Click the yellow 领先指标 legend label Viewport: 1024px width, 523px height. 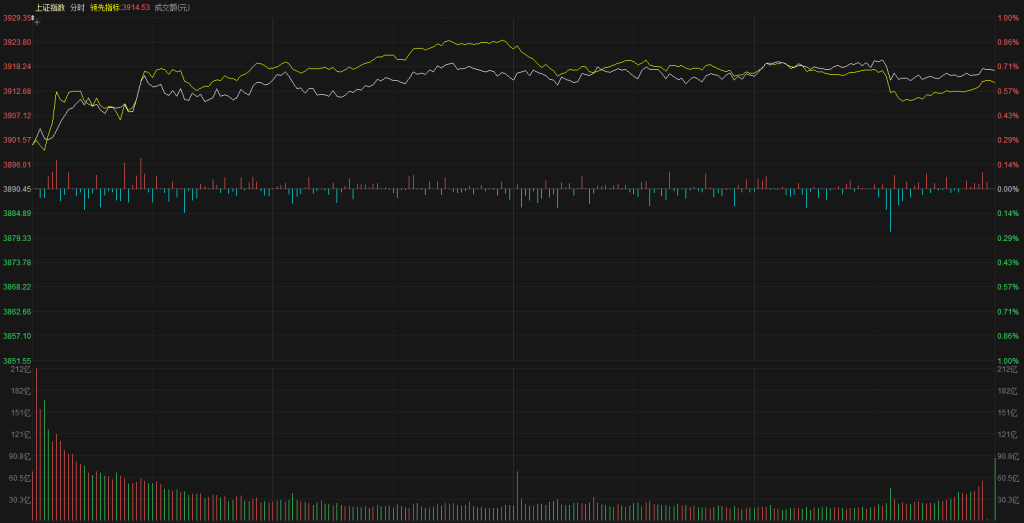105,7
